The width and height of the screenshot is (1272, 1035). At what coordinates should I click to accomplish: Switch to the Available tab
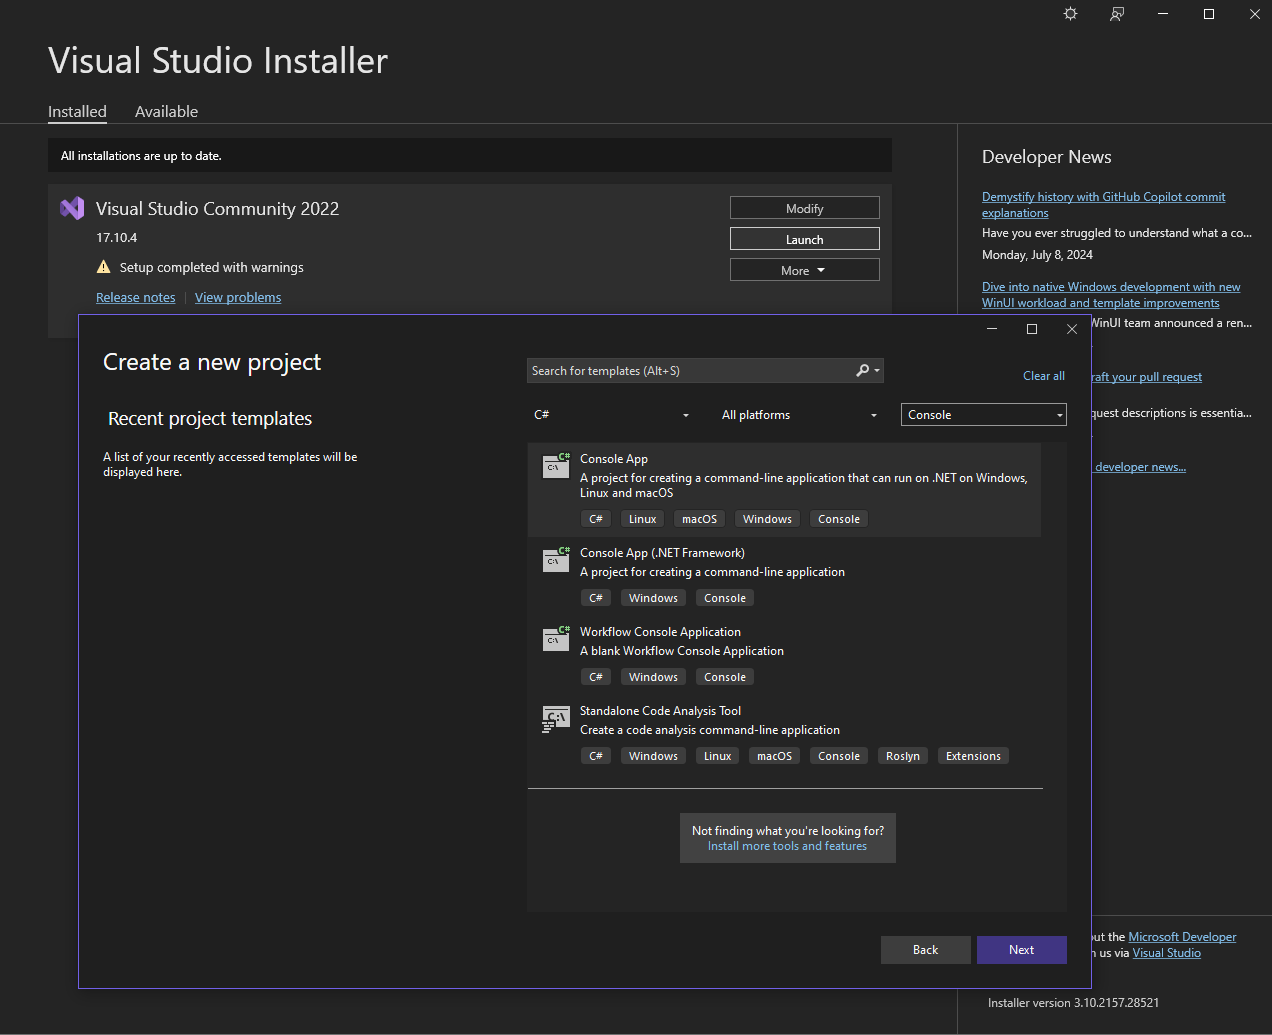tap(166, 111)
